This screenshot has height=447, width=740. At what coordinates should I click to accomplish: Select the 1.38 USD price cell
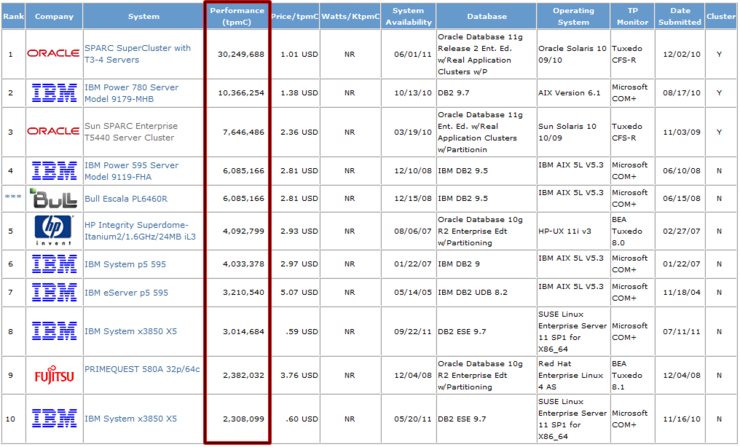click(x=299, y=93)
